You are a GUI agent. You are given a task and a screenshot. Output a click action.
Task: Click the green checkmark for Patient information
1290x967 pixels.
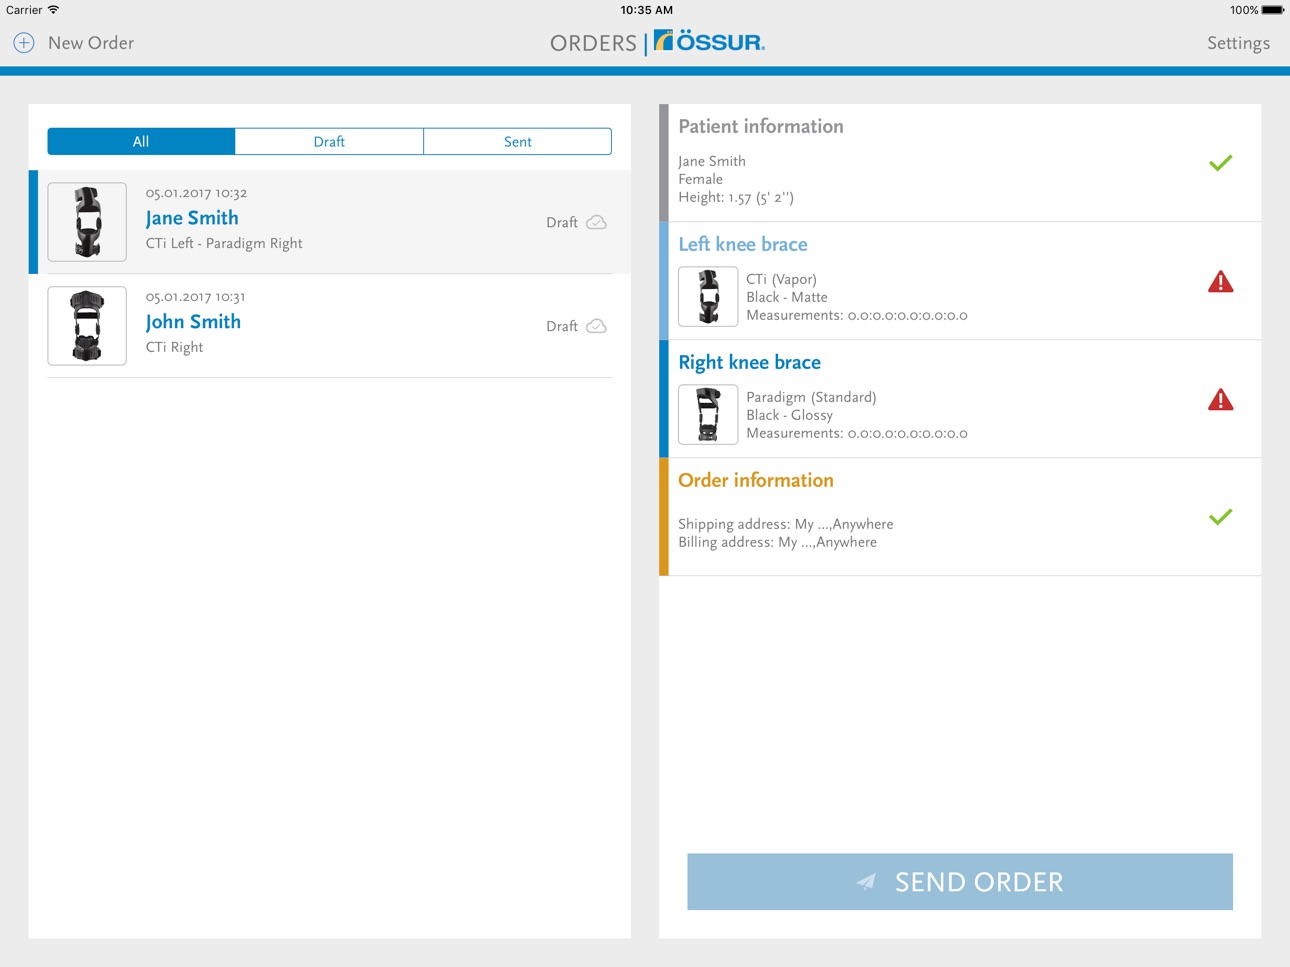(x=1220, y=163)
